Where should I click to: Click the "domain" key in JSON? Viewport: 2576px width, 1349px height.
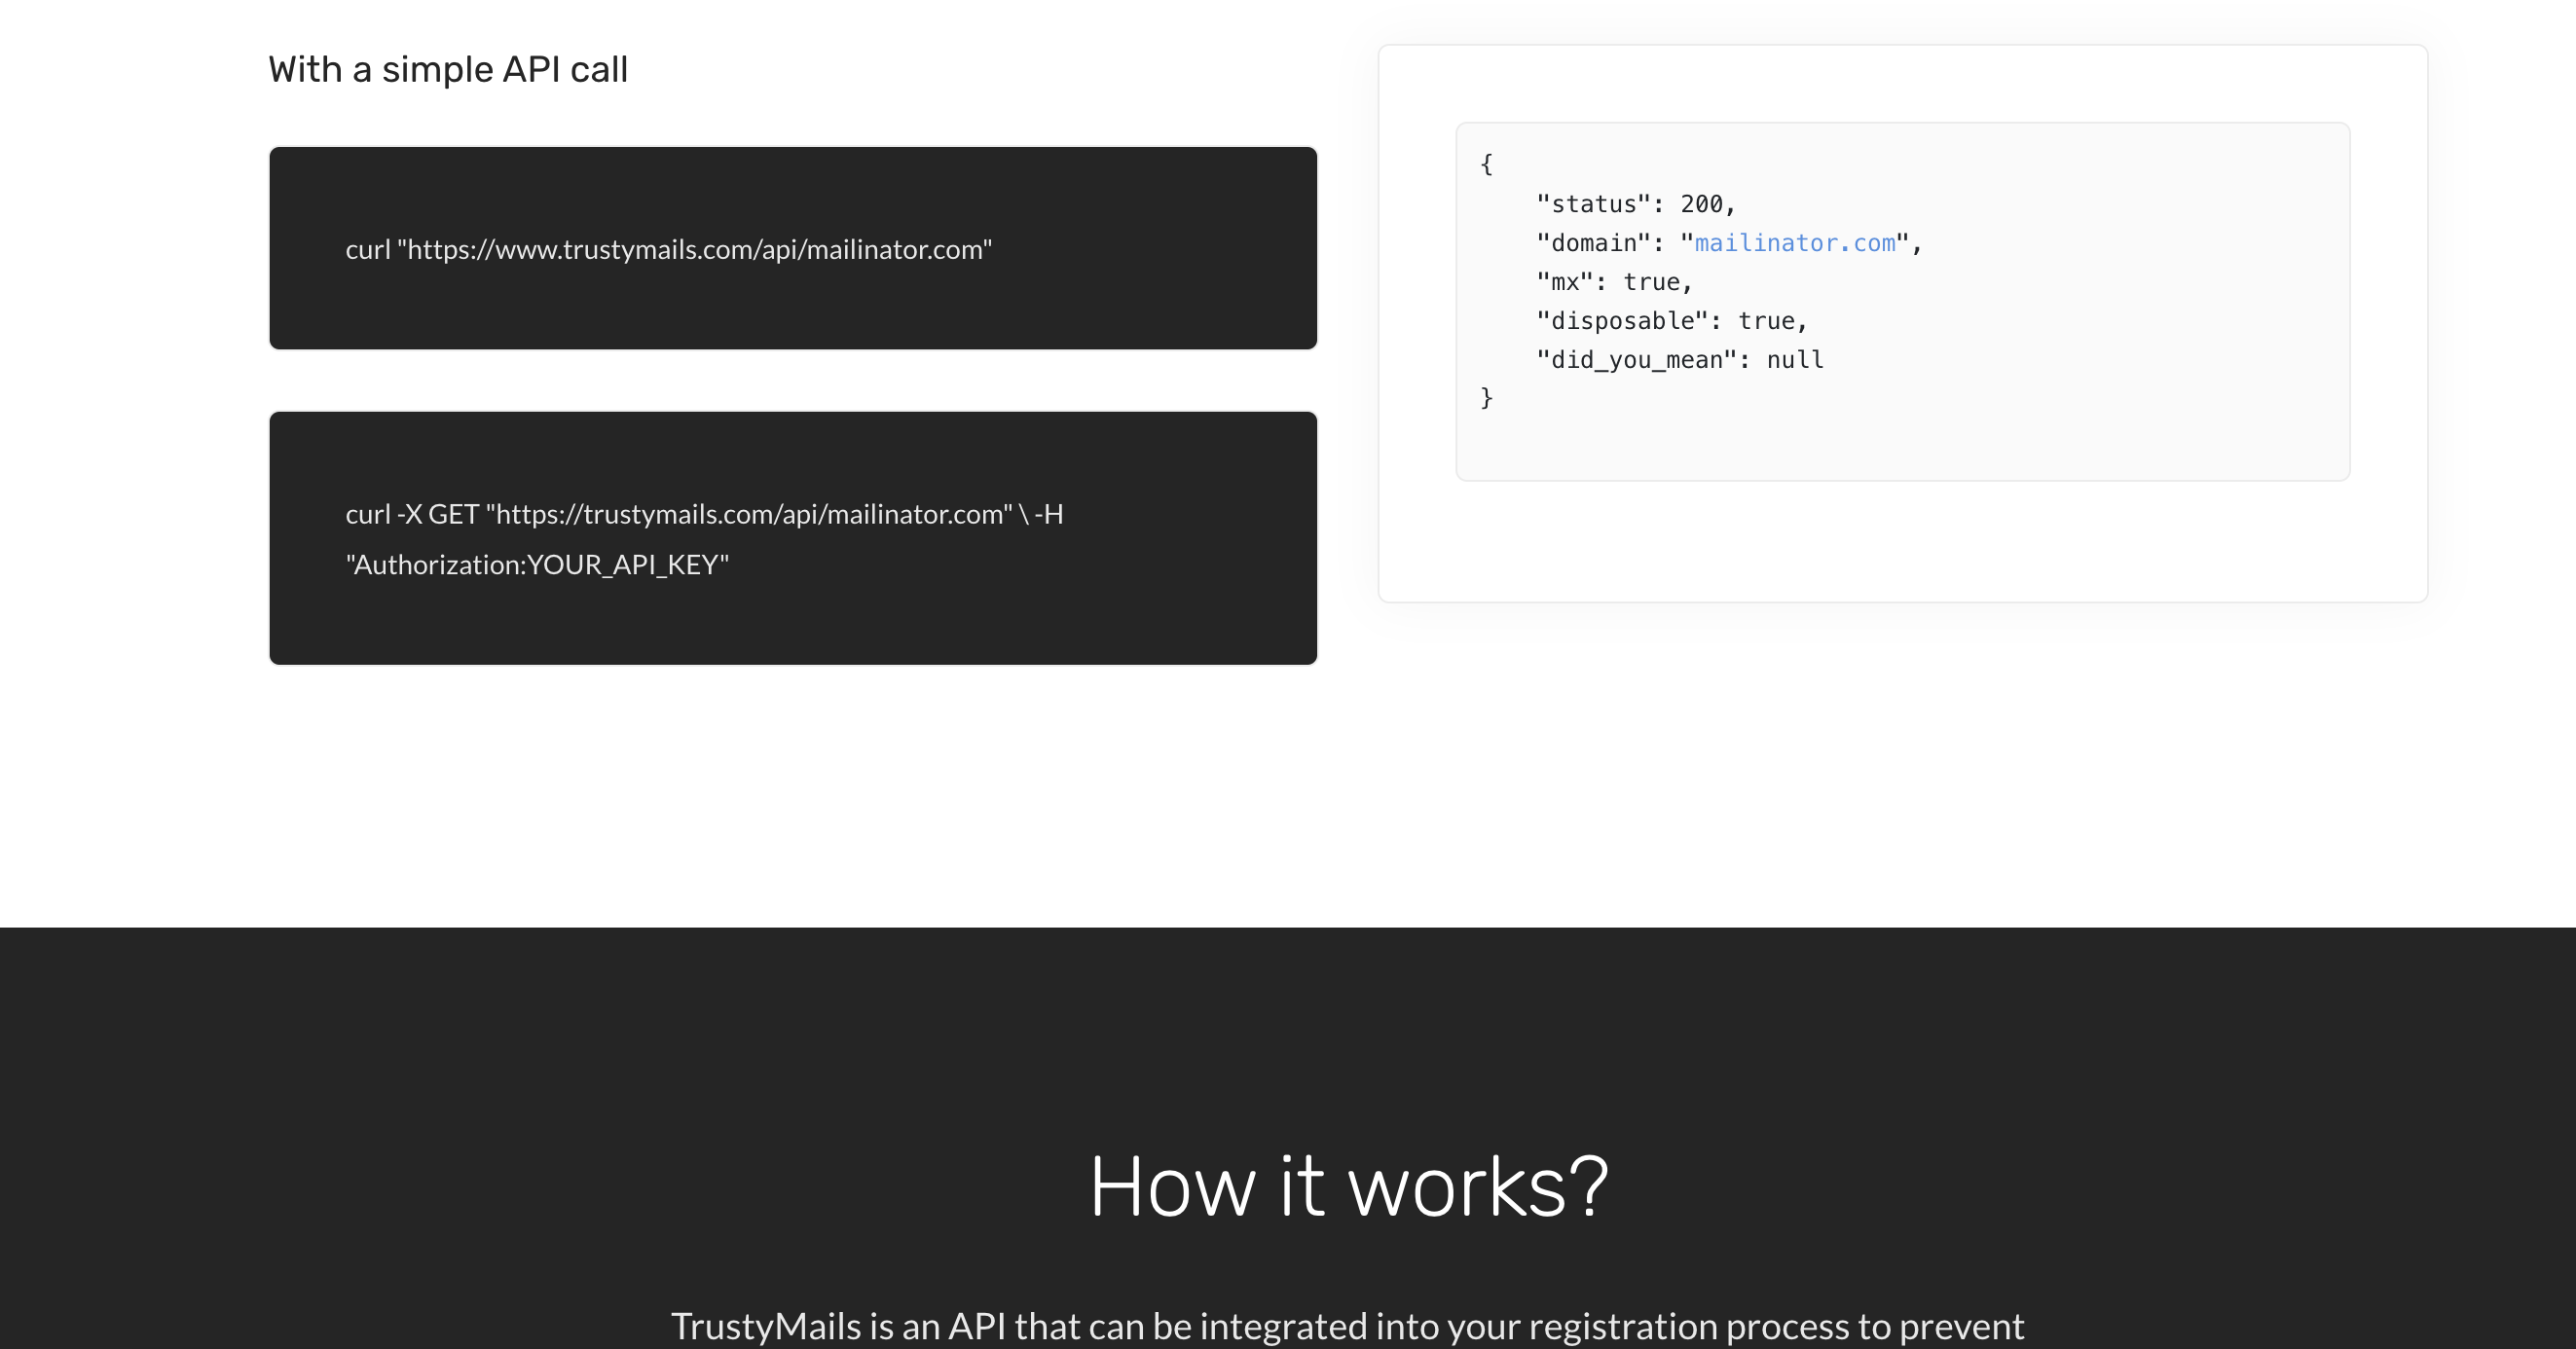(1594, 243)
